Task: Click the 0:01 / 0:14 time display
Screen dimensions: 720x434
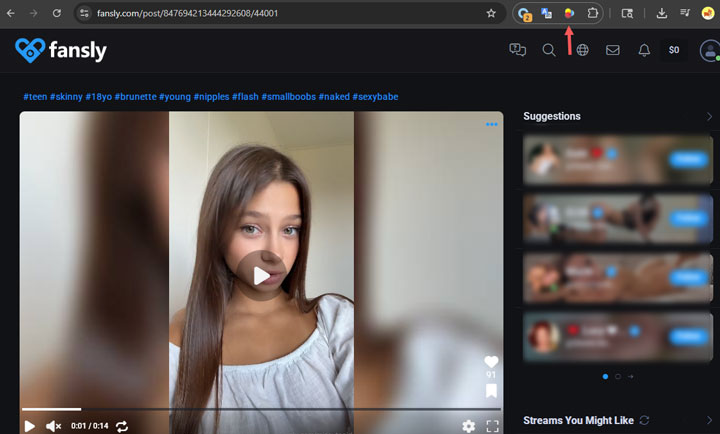Action: tap(90, 426)
